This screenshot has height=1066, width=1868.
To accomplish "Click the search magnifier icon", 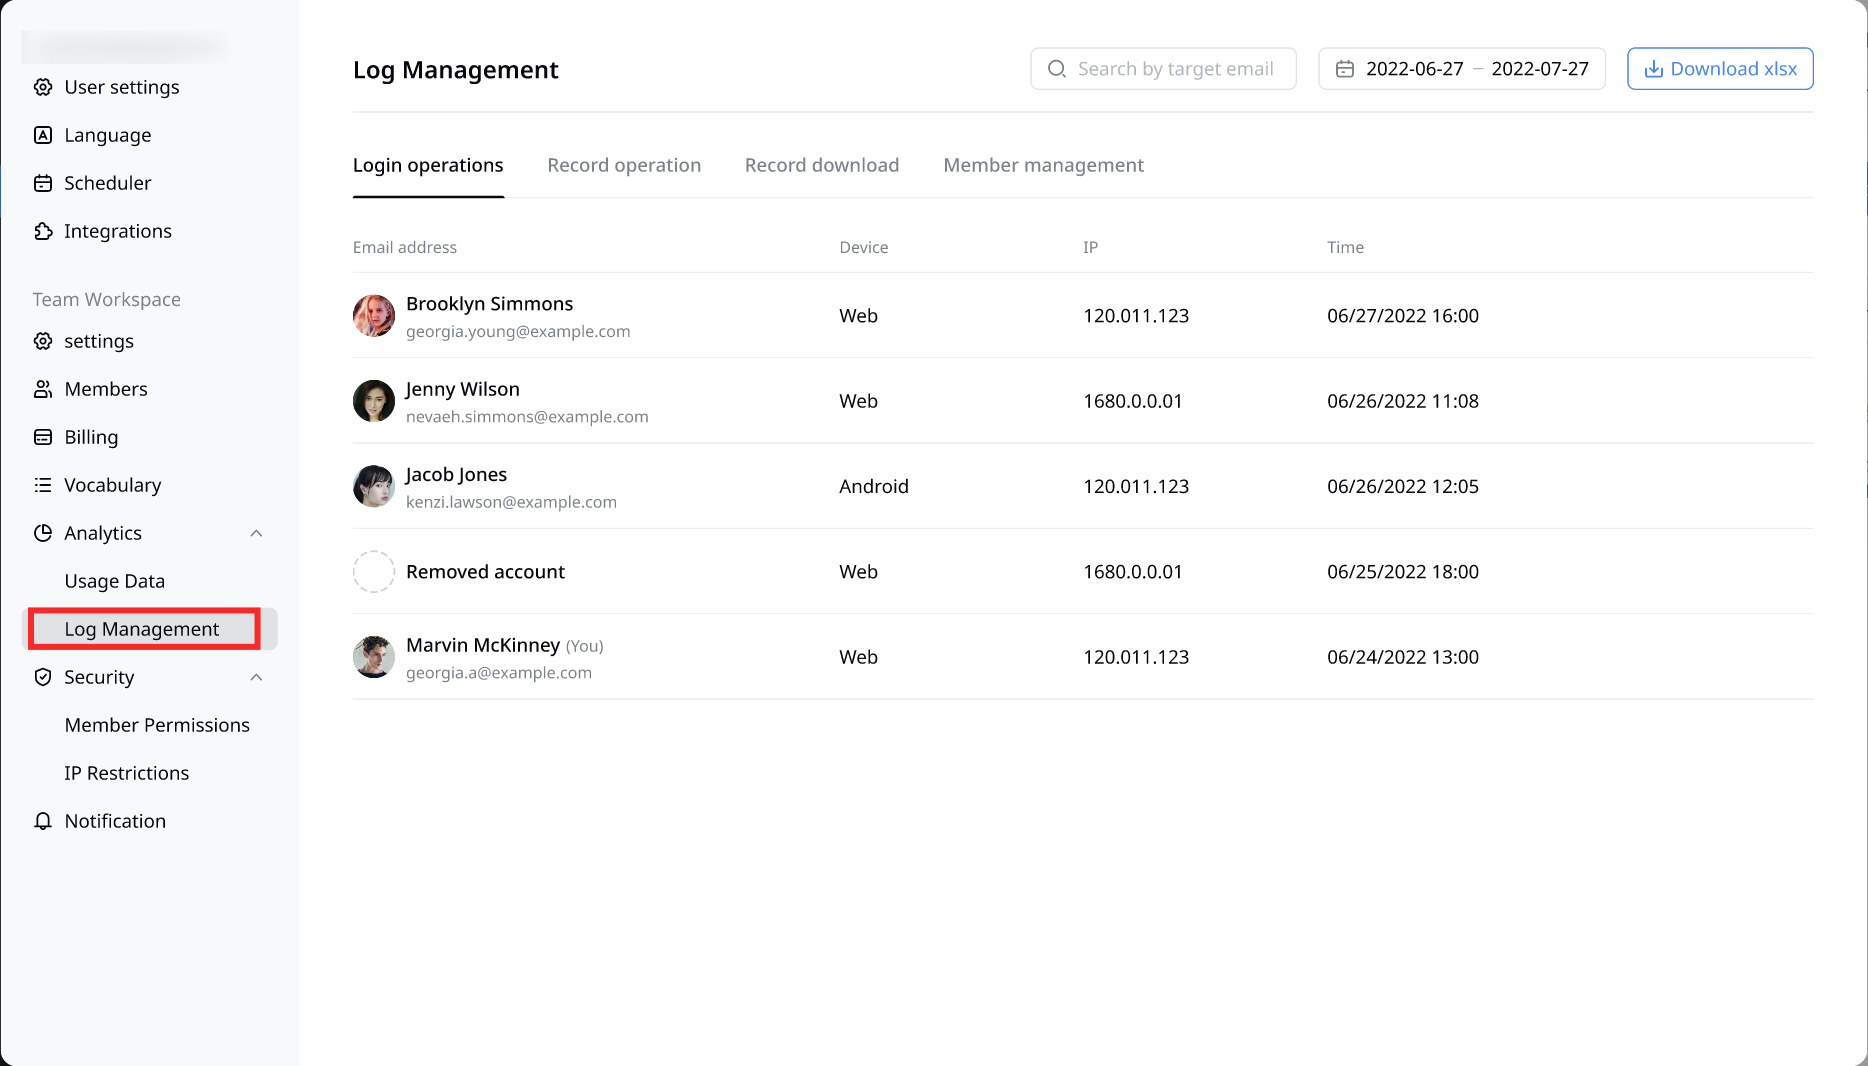I will pyautogui.click(x=1056, y=68).
